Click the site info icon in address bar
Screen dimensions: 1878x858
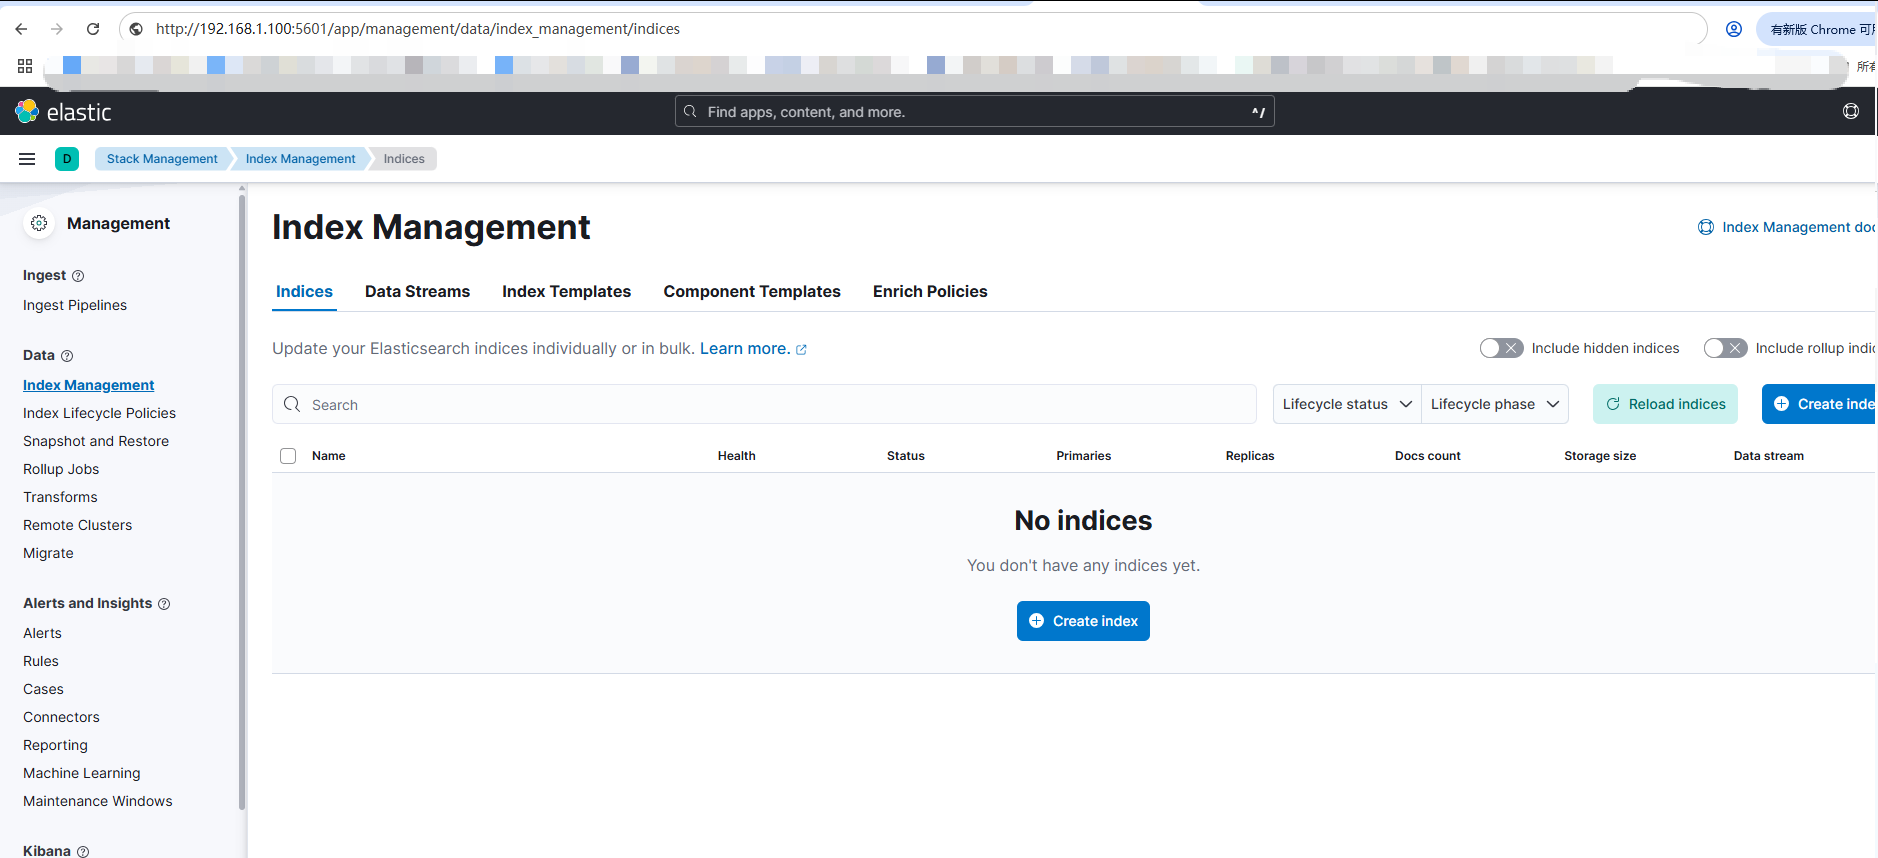tap(136, 29)
